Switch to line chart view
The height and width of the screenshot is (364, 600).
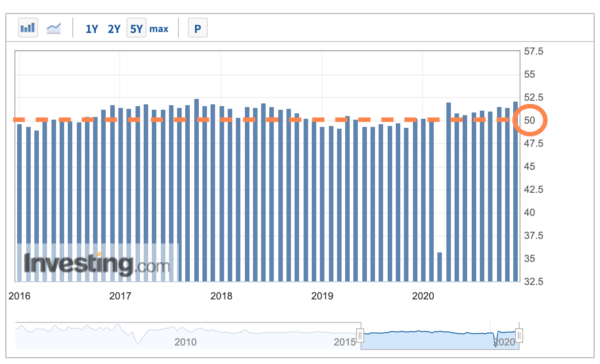pyautogui.click(x=54, y=28)
